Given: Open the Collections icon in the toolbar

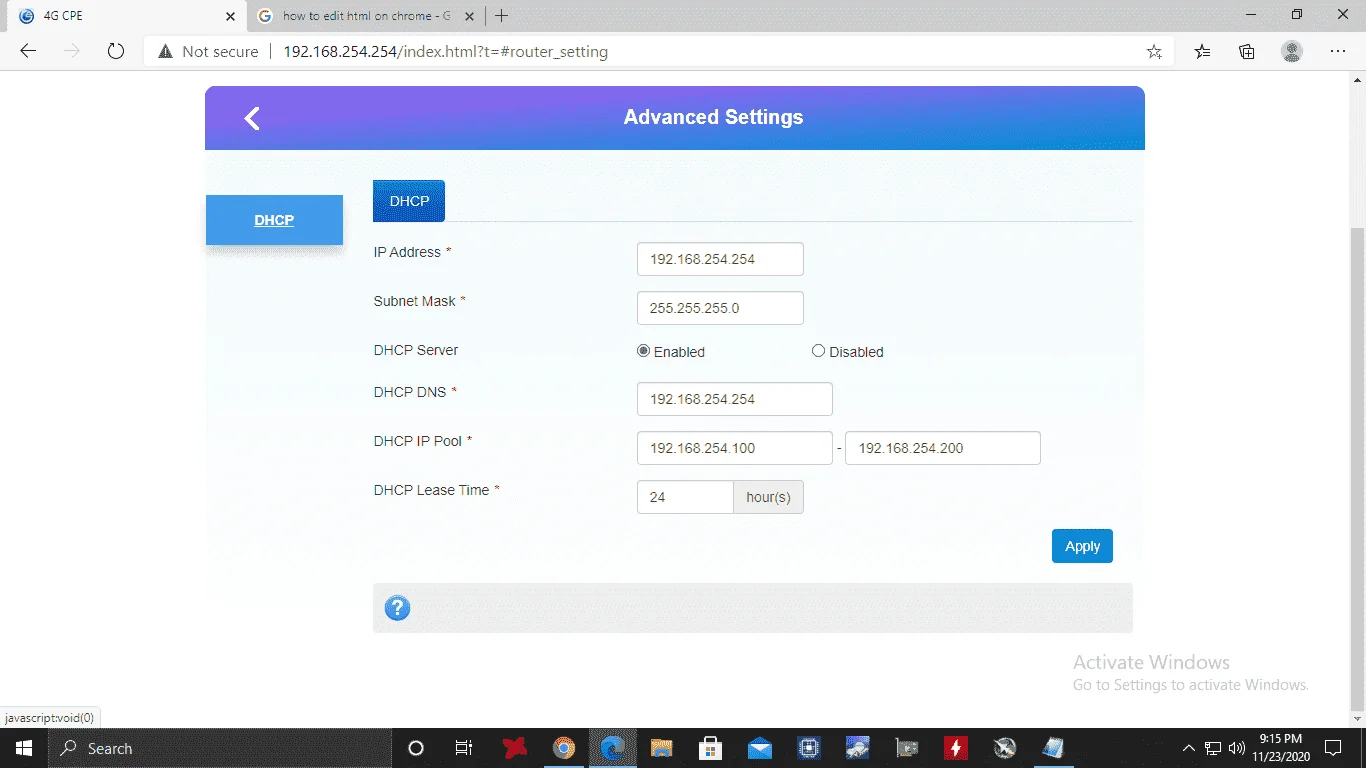Looking at the screenshot, I should [x=1247, y=52].
